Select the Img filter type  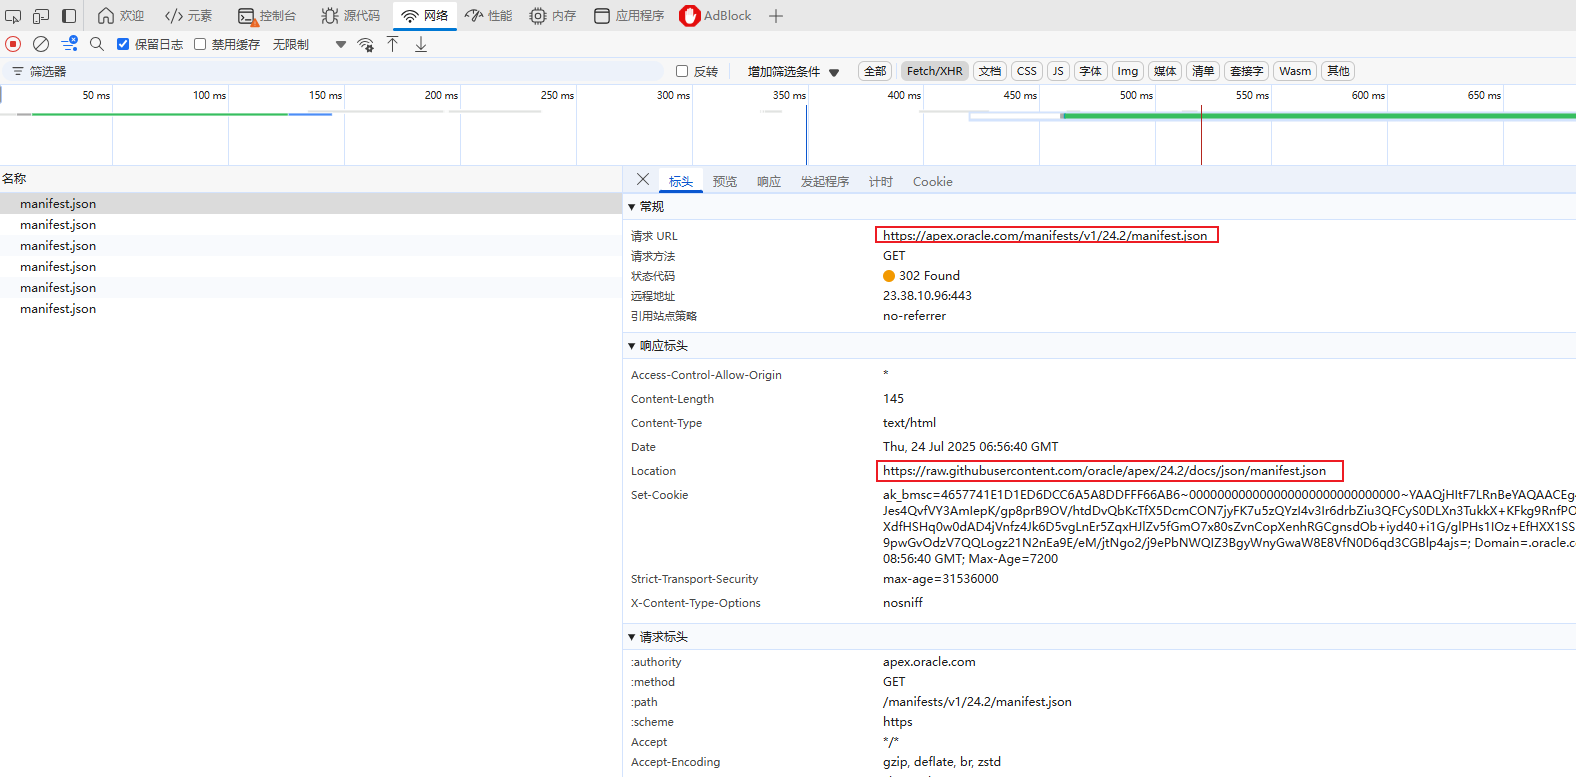(x=1128, y=71)
